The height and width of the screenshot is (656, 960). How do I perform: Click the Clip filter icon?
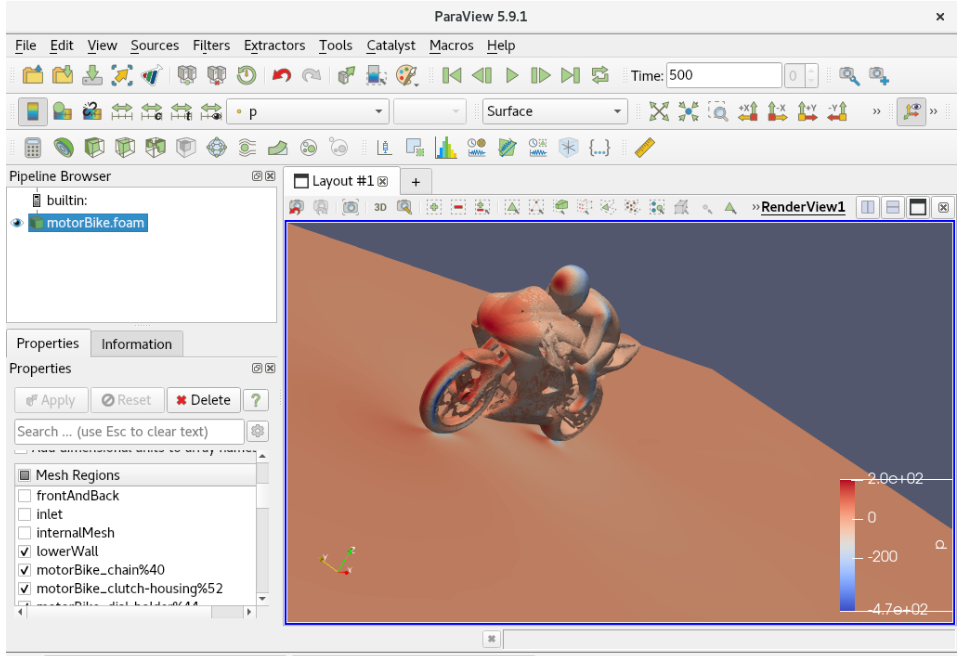tap(94, 148)
